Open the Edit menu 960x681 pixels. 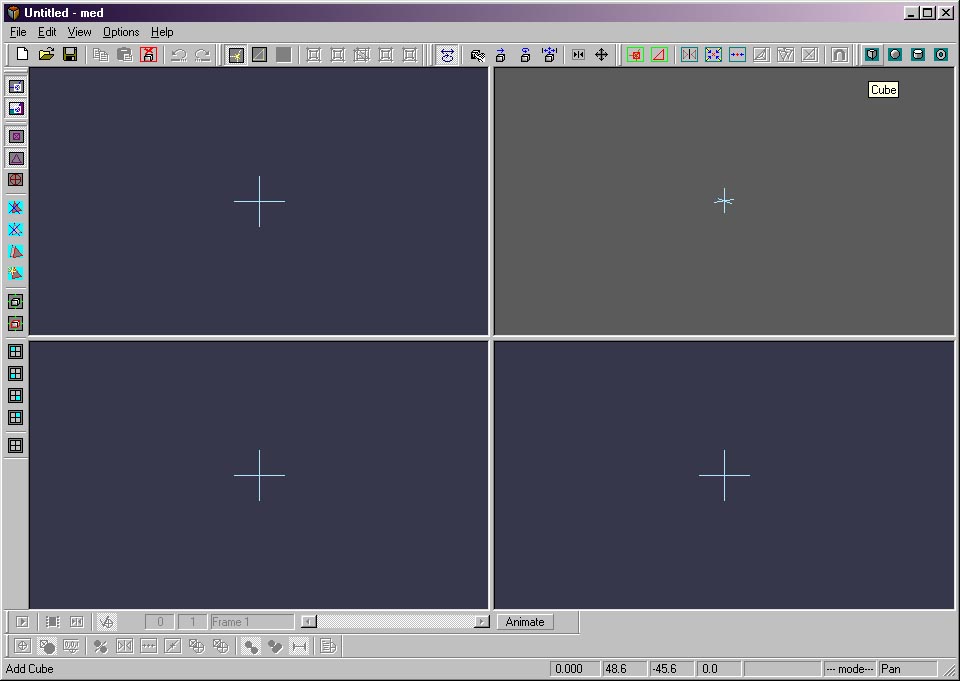click(47, 32)
